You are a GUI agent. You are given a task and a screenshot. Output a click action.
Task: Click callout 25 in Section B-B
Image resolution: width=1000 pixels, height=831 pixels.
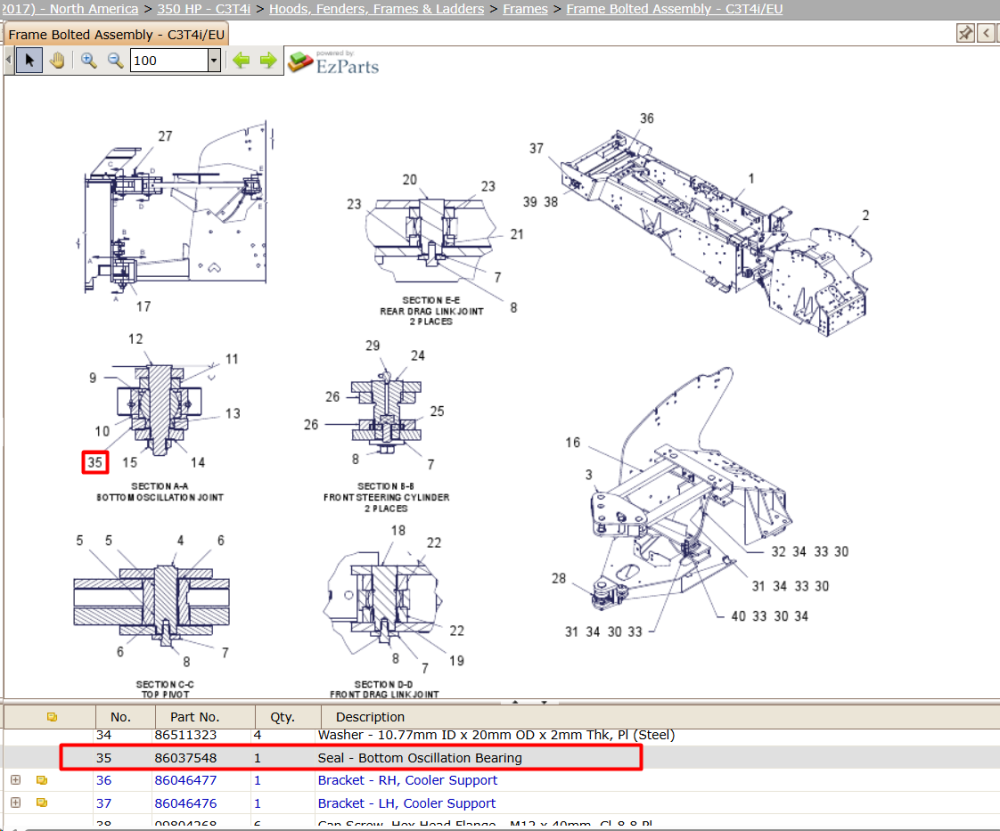pos(437,411)
